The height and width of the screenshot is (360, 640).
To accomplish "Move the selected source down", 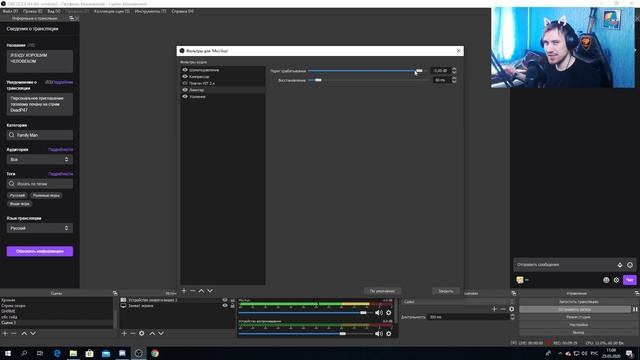I will click(161, 333).
